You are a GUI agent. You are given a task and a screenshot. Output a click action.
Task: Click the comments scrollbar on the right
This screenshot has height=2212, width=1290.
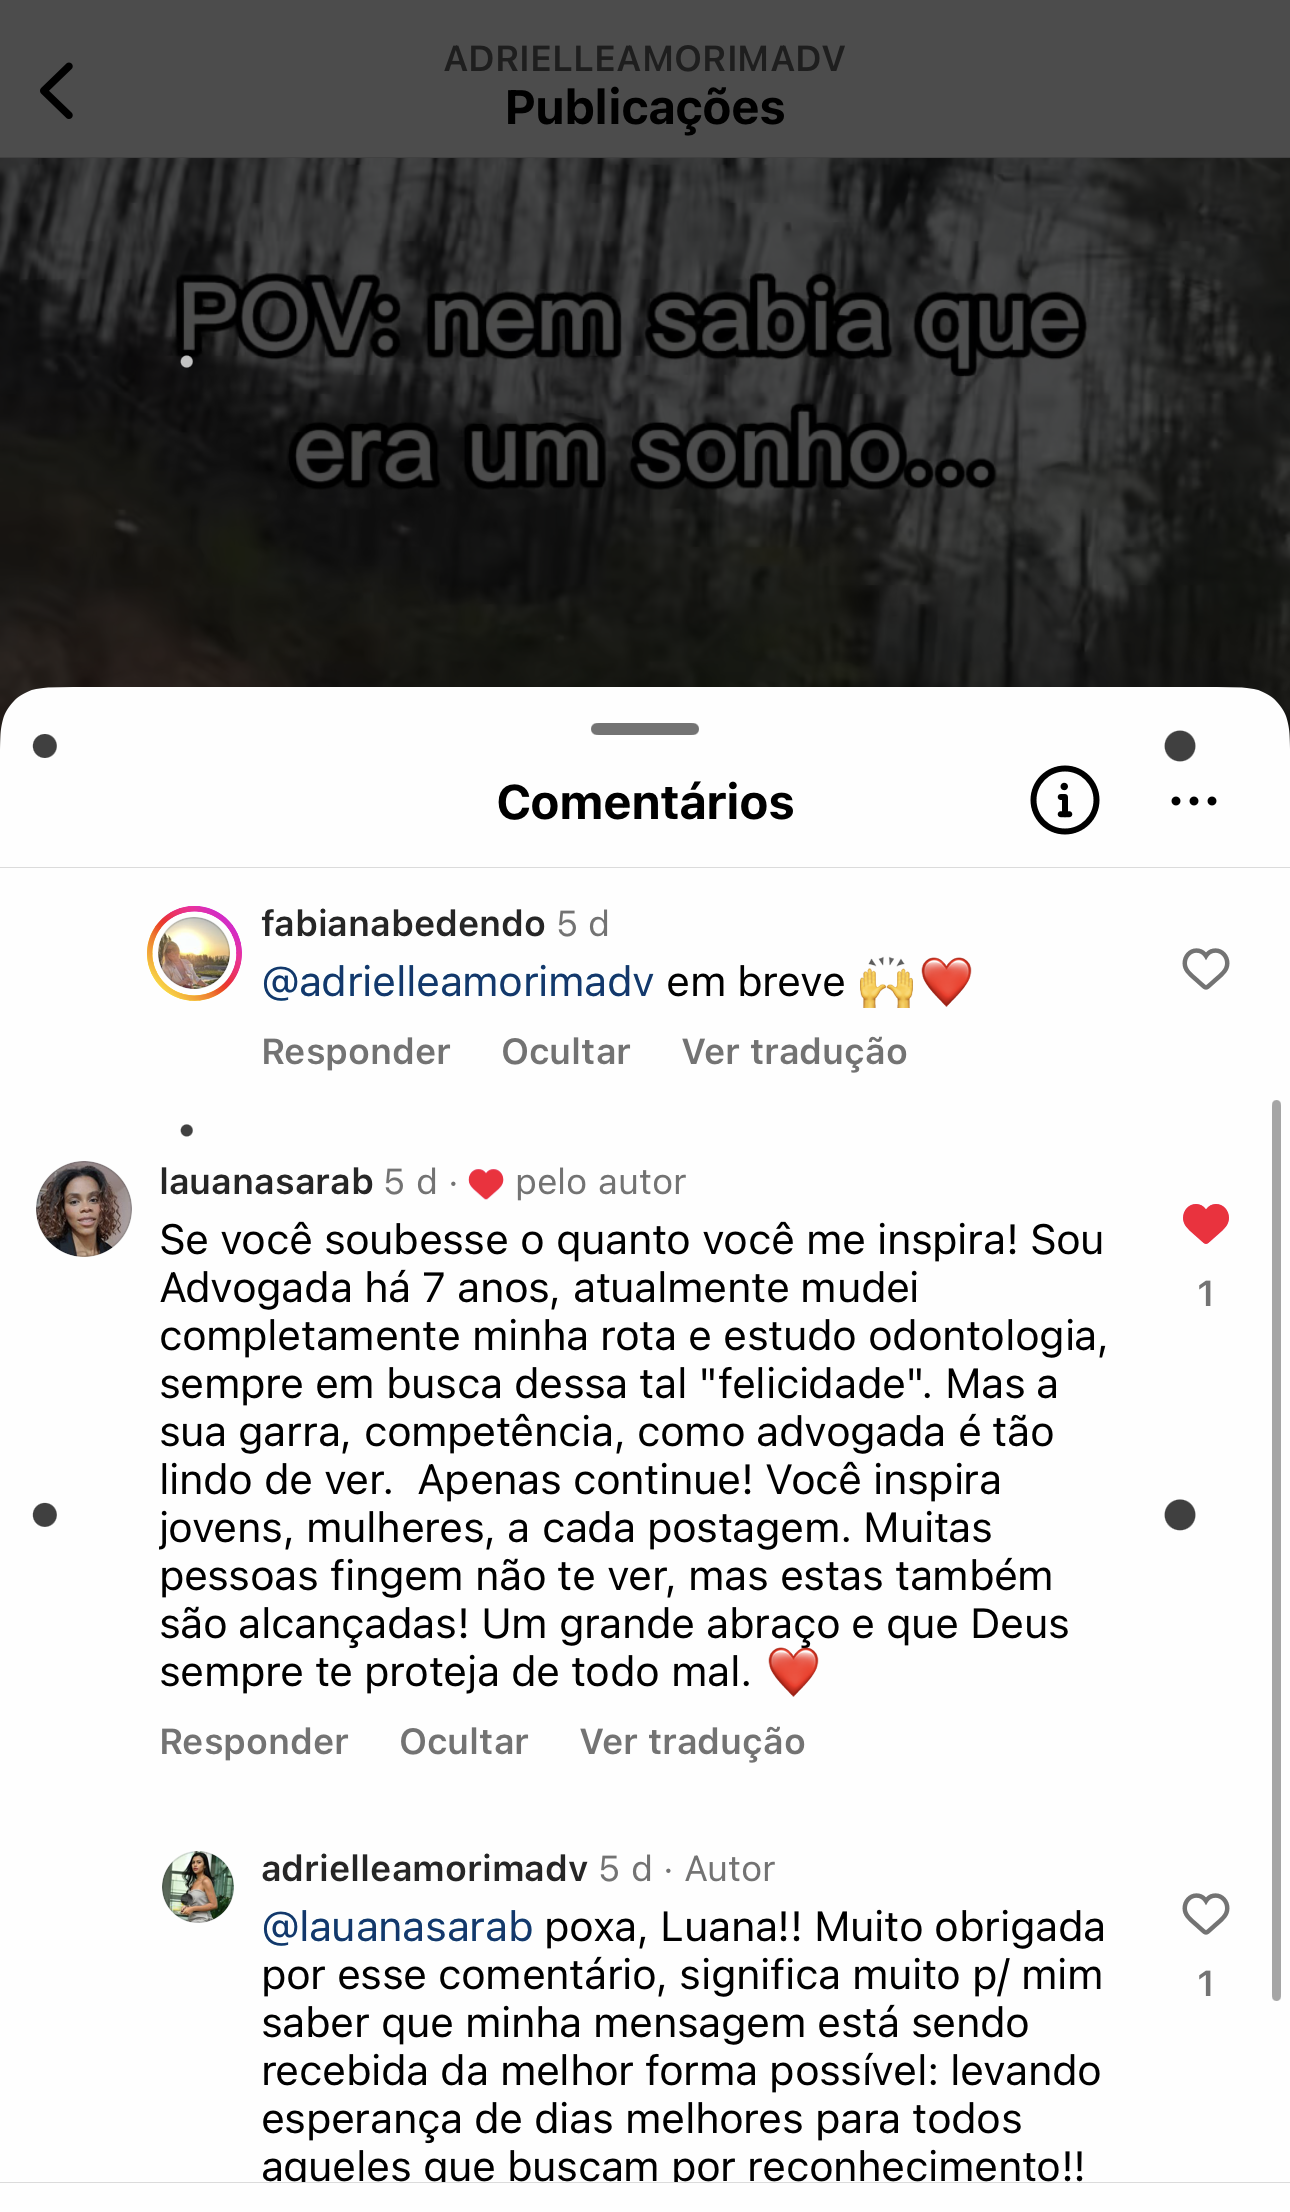click(x=1276, y=1550)
